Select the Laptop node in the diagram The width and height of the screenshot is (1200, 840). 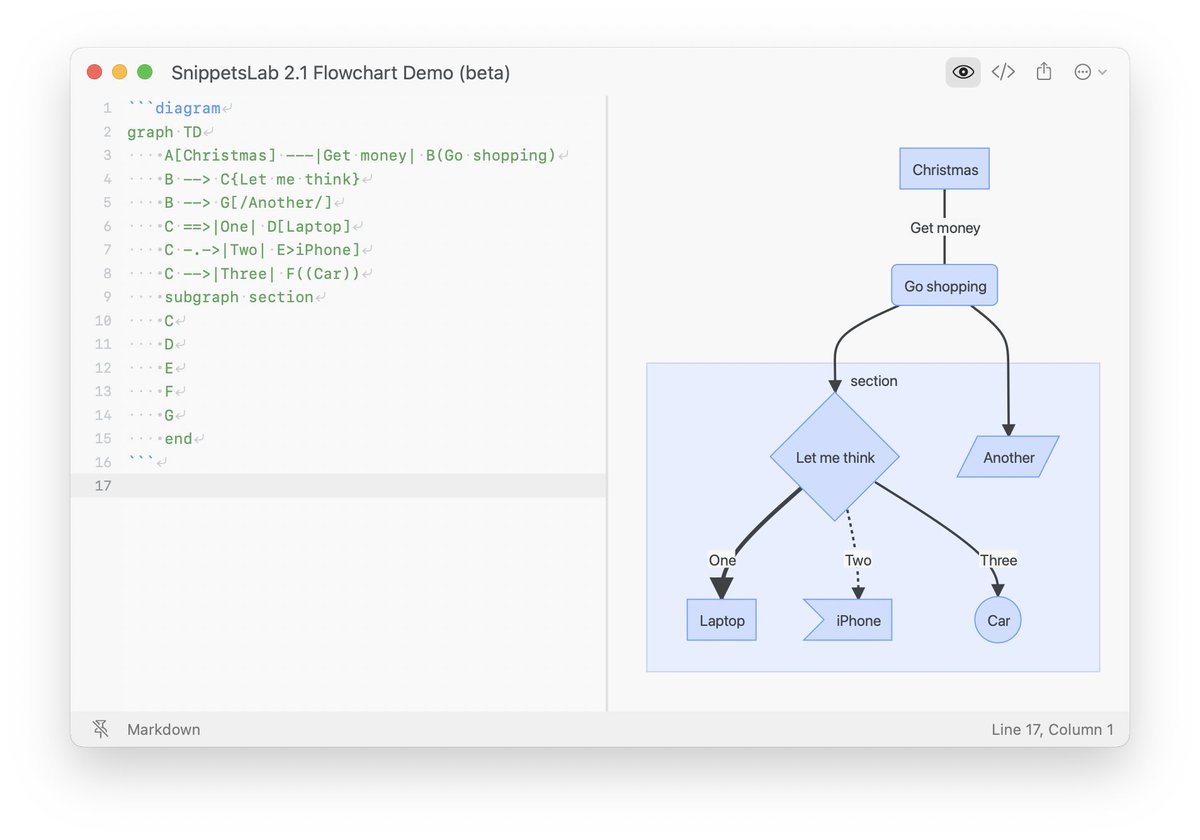tap(722, 620)
